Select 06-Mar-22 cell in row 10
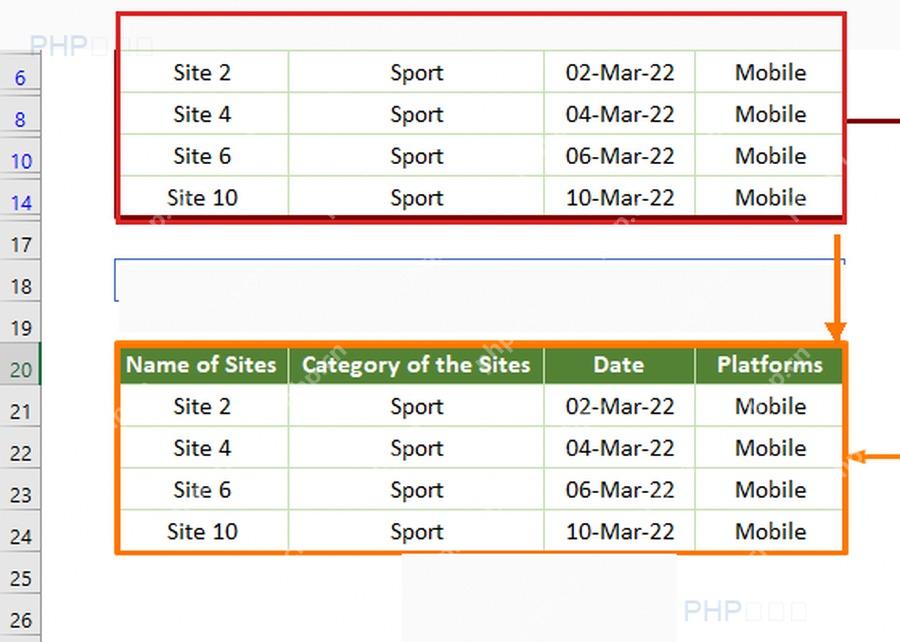 click(619, 156)
